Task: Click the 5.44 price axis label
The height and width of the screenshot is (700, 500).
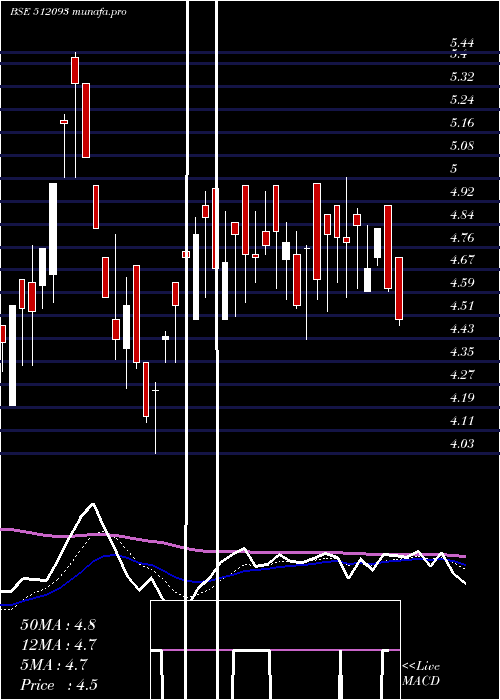Action: coord(462,43)
